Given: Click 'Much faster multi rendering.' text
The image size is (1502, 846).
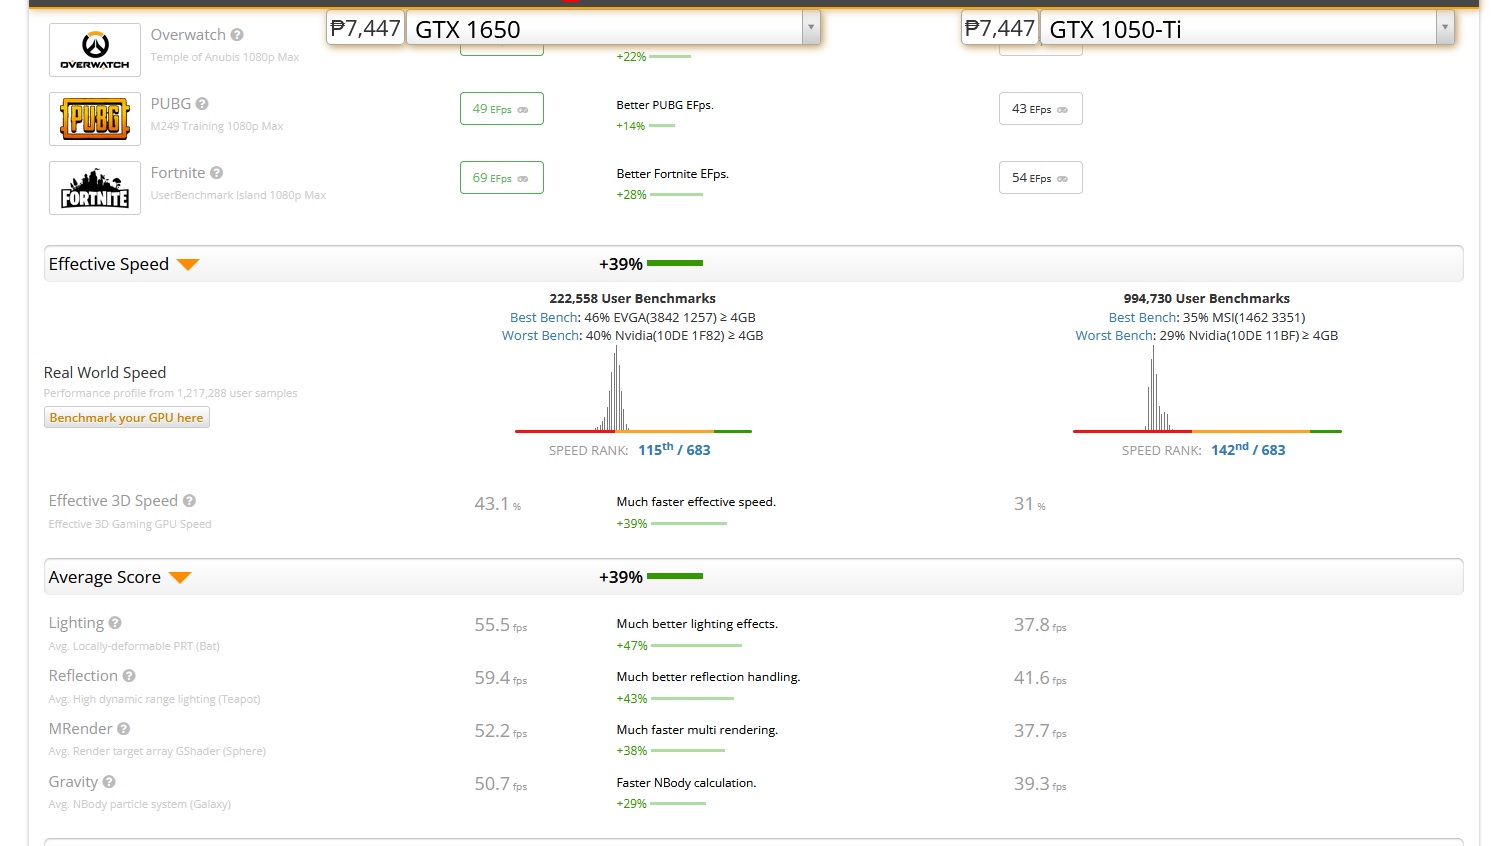Looking at the screenshot, I should coord(697,730).
